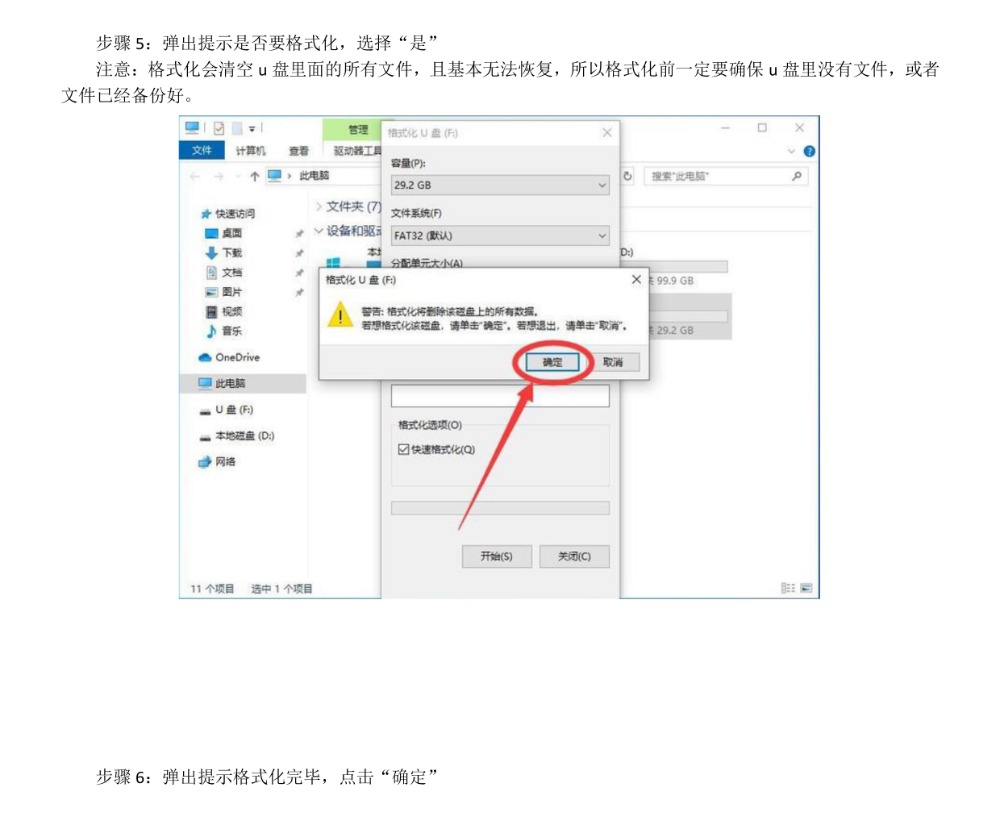Toggle the 快速格式化 checkbox
The image size is (1000, 833).
(x=404, y=450)
